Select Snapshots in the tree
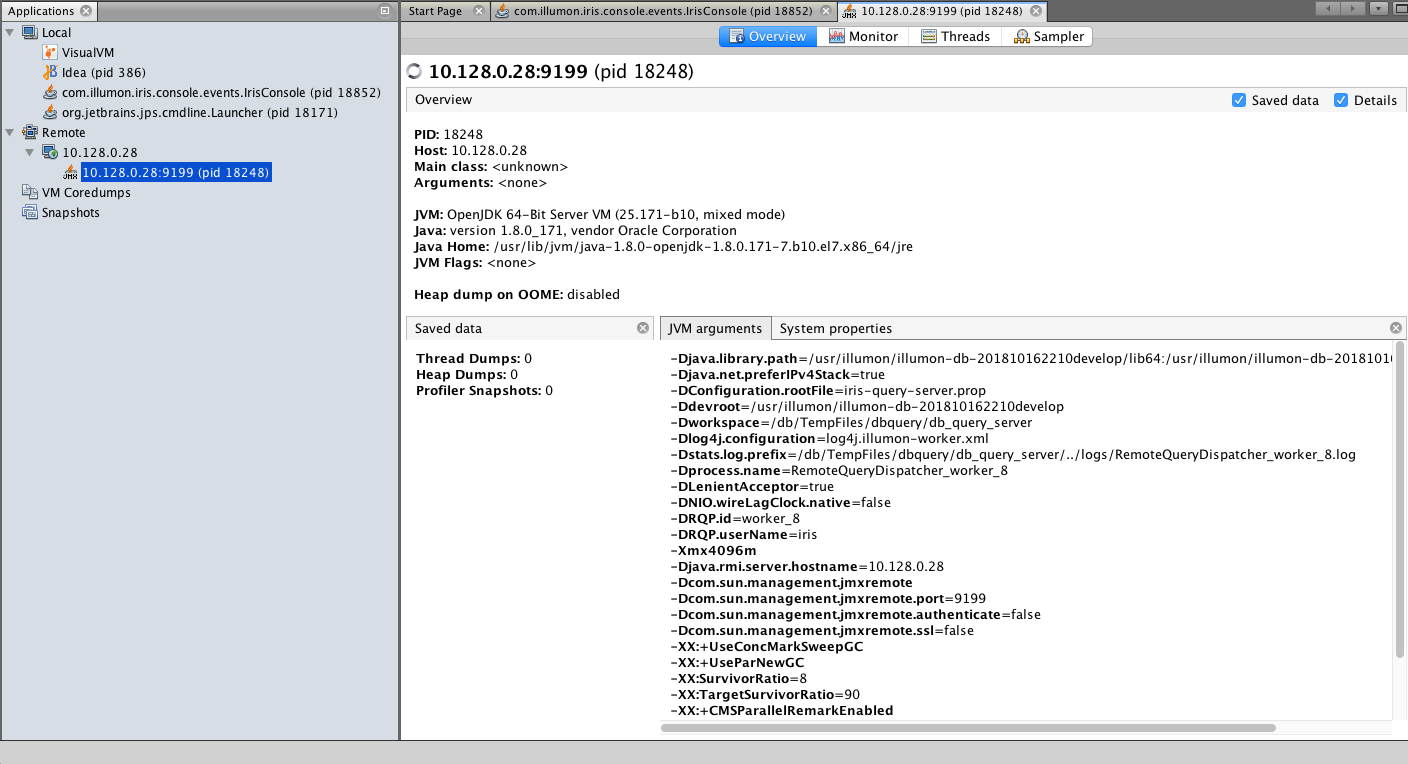Screen dimensions: 1408x764 (x=70, y=212)
